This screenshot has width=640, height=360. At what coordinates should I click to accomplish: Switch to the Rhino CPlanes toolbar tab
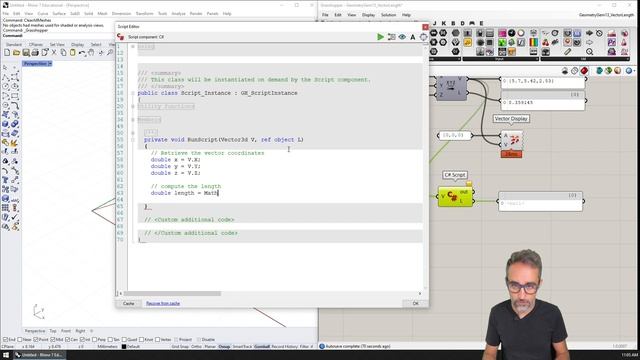click(x=36, y=44)
